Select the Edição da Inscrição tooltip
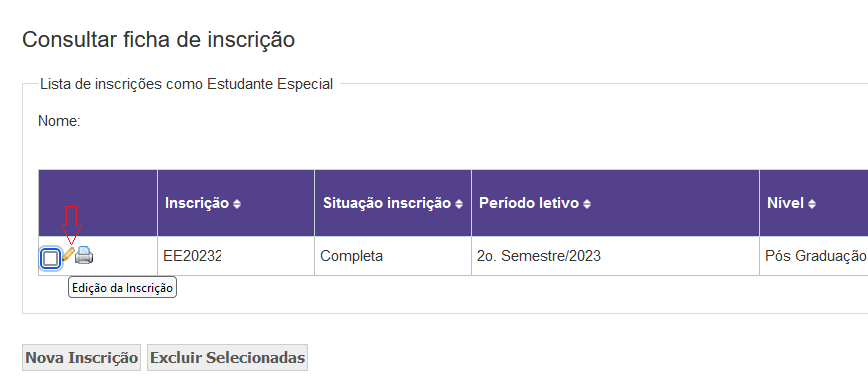Screen dimensions: 868x391 [122, 288]
